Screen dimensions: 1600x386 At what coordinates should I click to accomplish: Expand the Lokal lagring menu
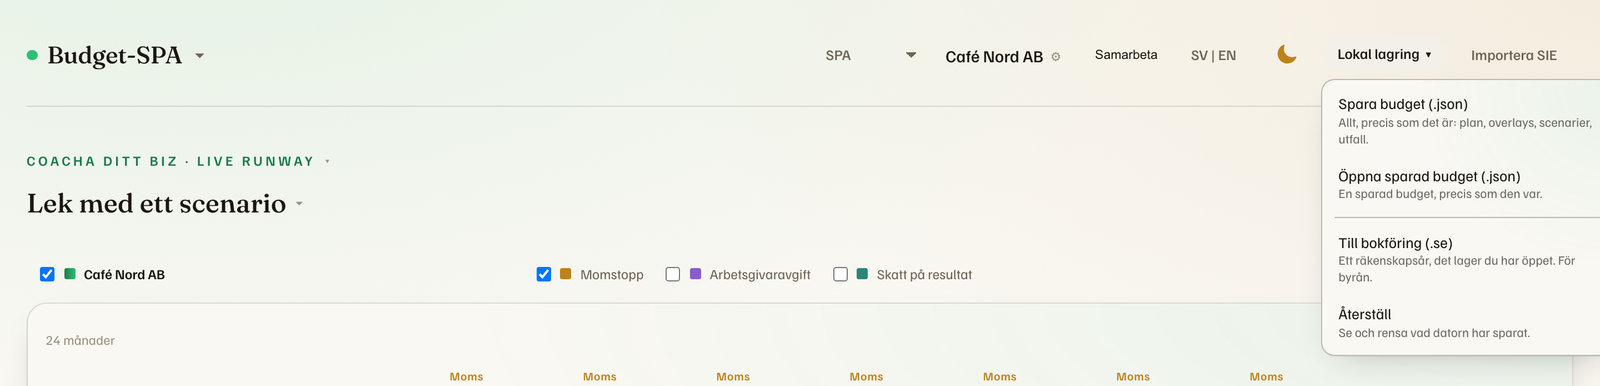[x=1384, y=55]
